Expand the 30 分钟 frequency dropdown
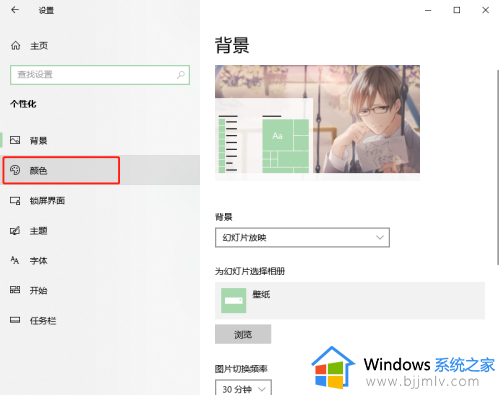The width and height of the screenshot is (500, 395). click(243, 388)
